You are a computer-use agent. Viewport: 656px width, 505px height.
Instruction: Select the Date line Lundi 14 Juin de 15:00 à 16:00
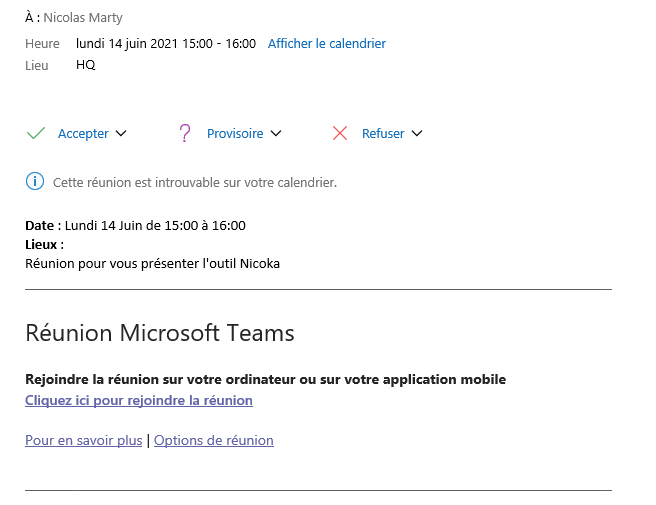[135, 226]
